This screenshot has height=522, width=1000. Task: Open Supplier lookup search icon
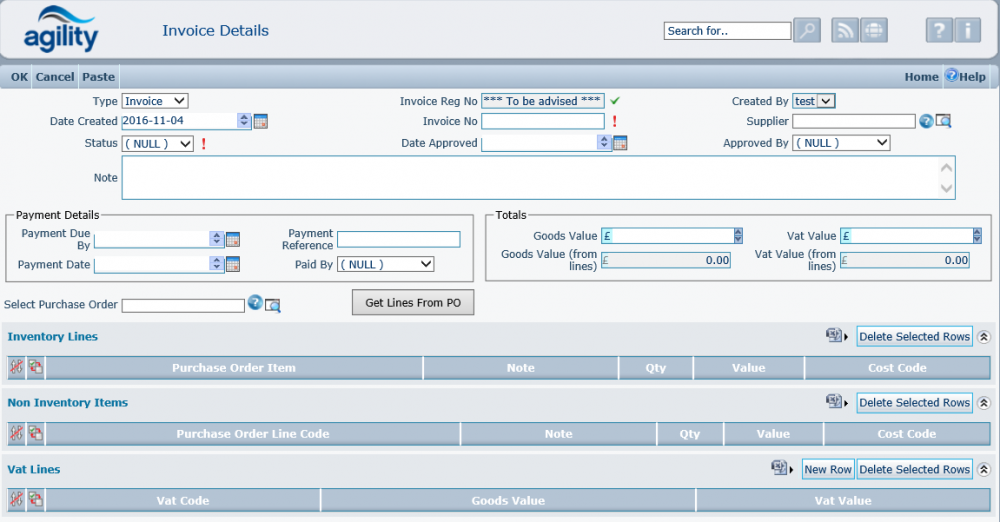(x=942, y=122)
